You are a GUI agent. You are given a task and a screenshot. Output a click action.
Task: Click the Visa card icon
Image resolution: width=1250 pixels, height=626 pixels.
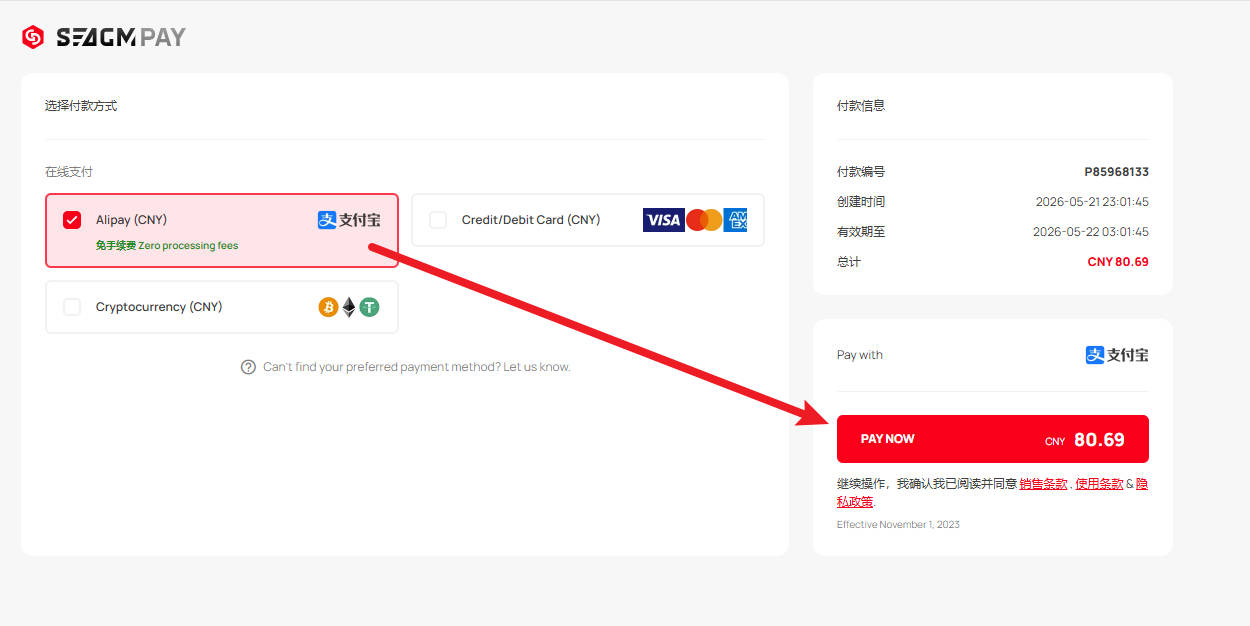click(x=663, y=220)
